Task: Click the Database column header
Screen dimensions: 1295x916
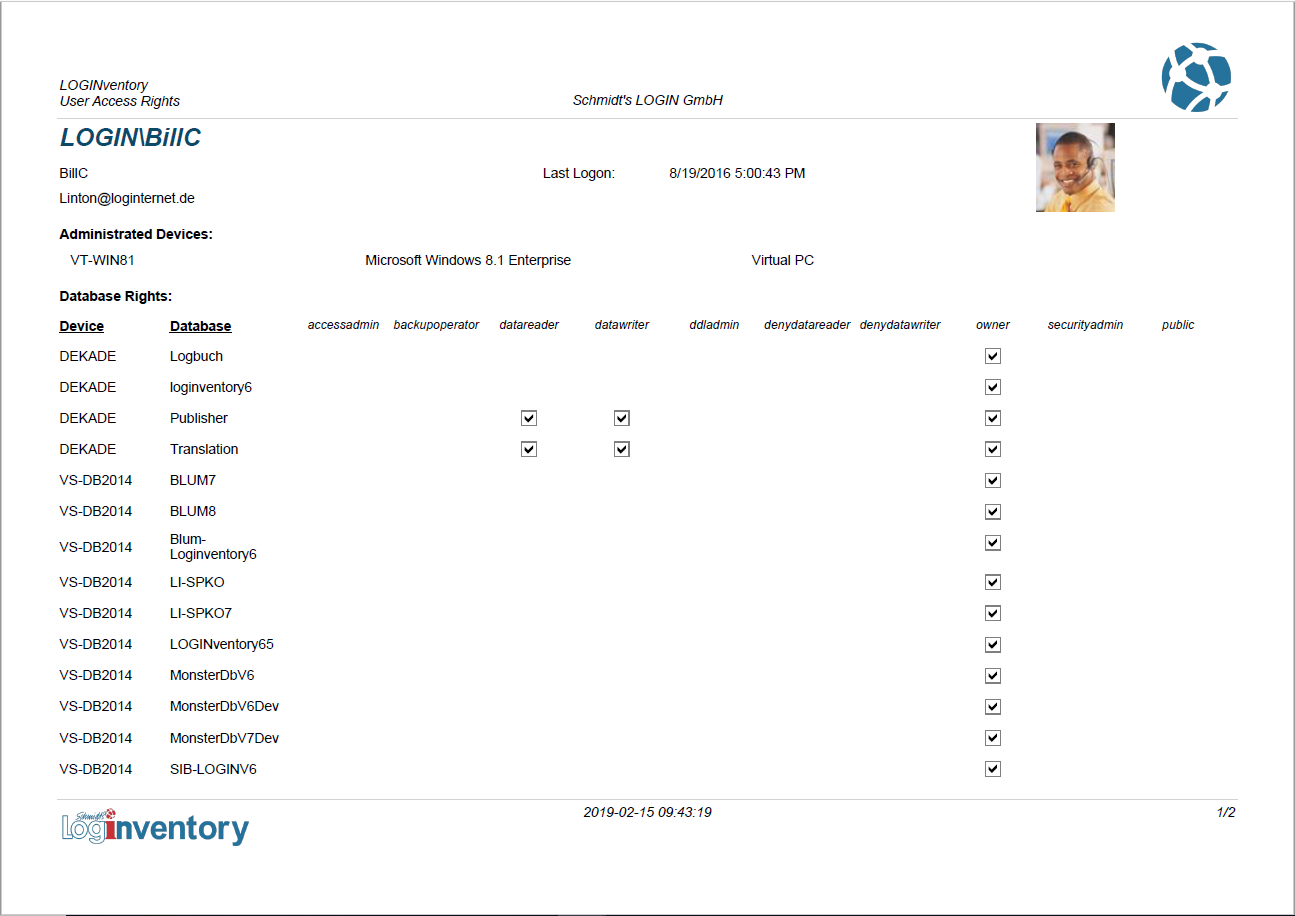Action: (201, 326)
